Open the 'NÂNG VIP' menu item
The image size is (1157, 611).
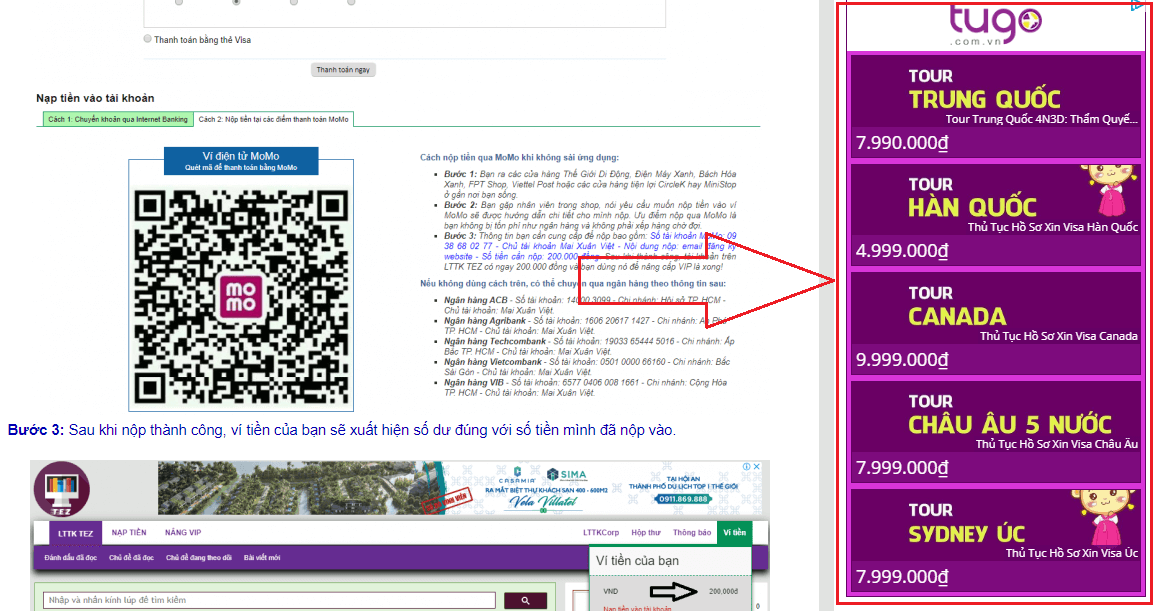tap(183, 532)
